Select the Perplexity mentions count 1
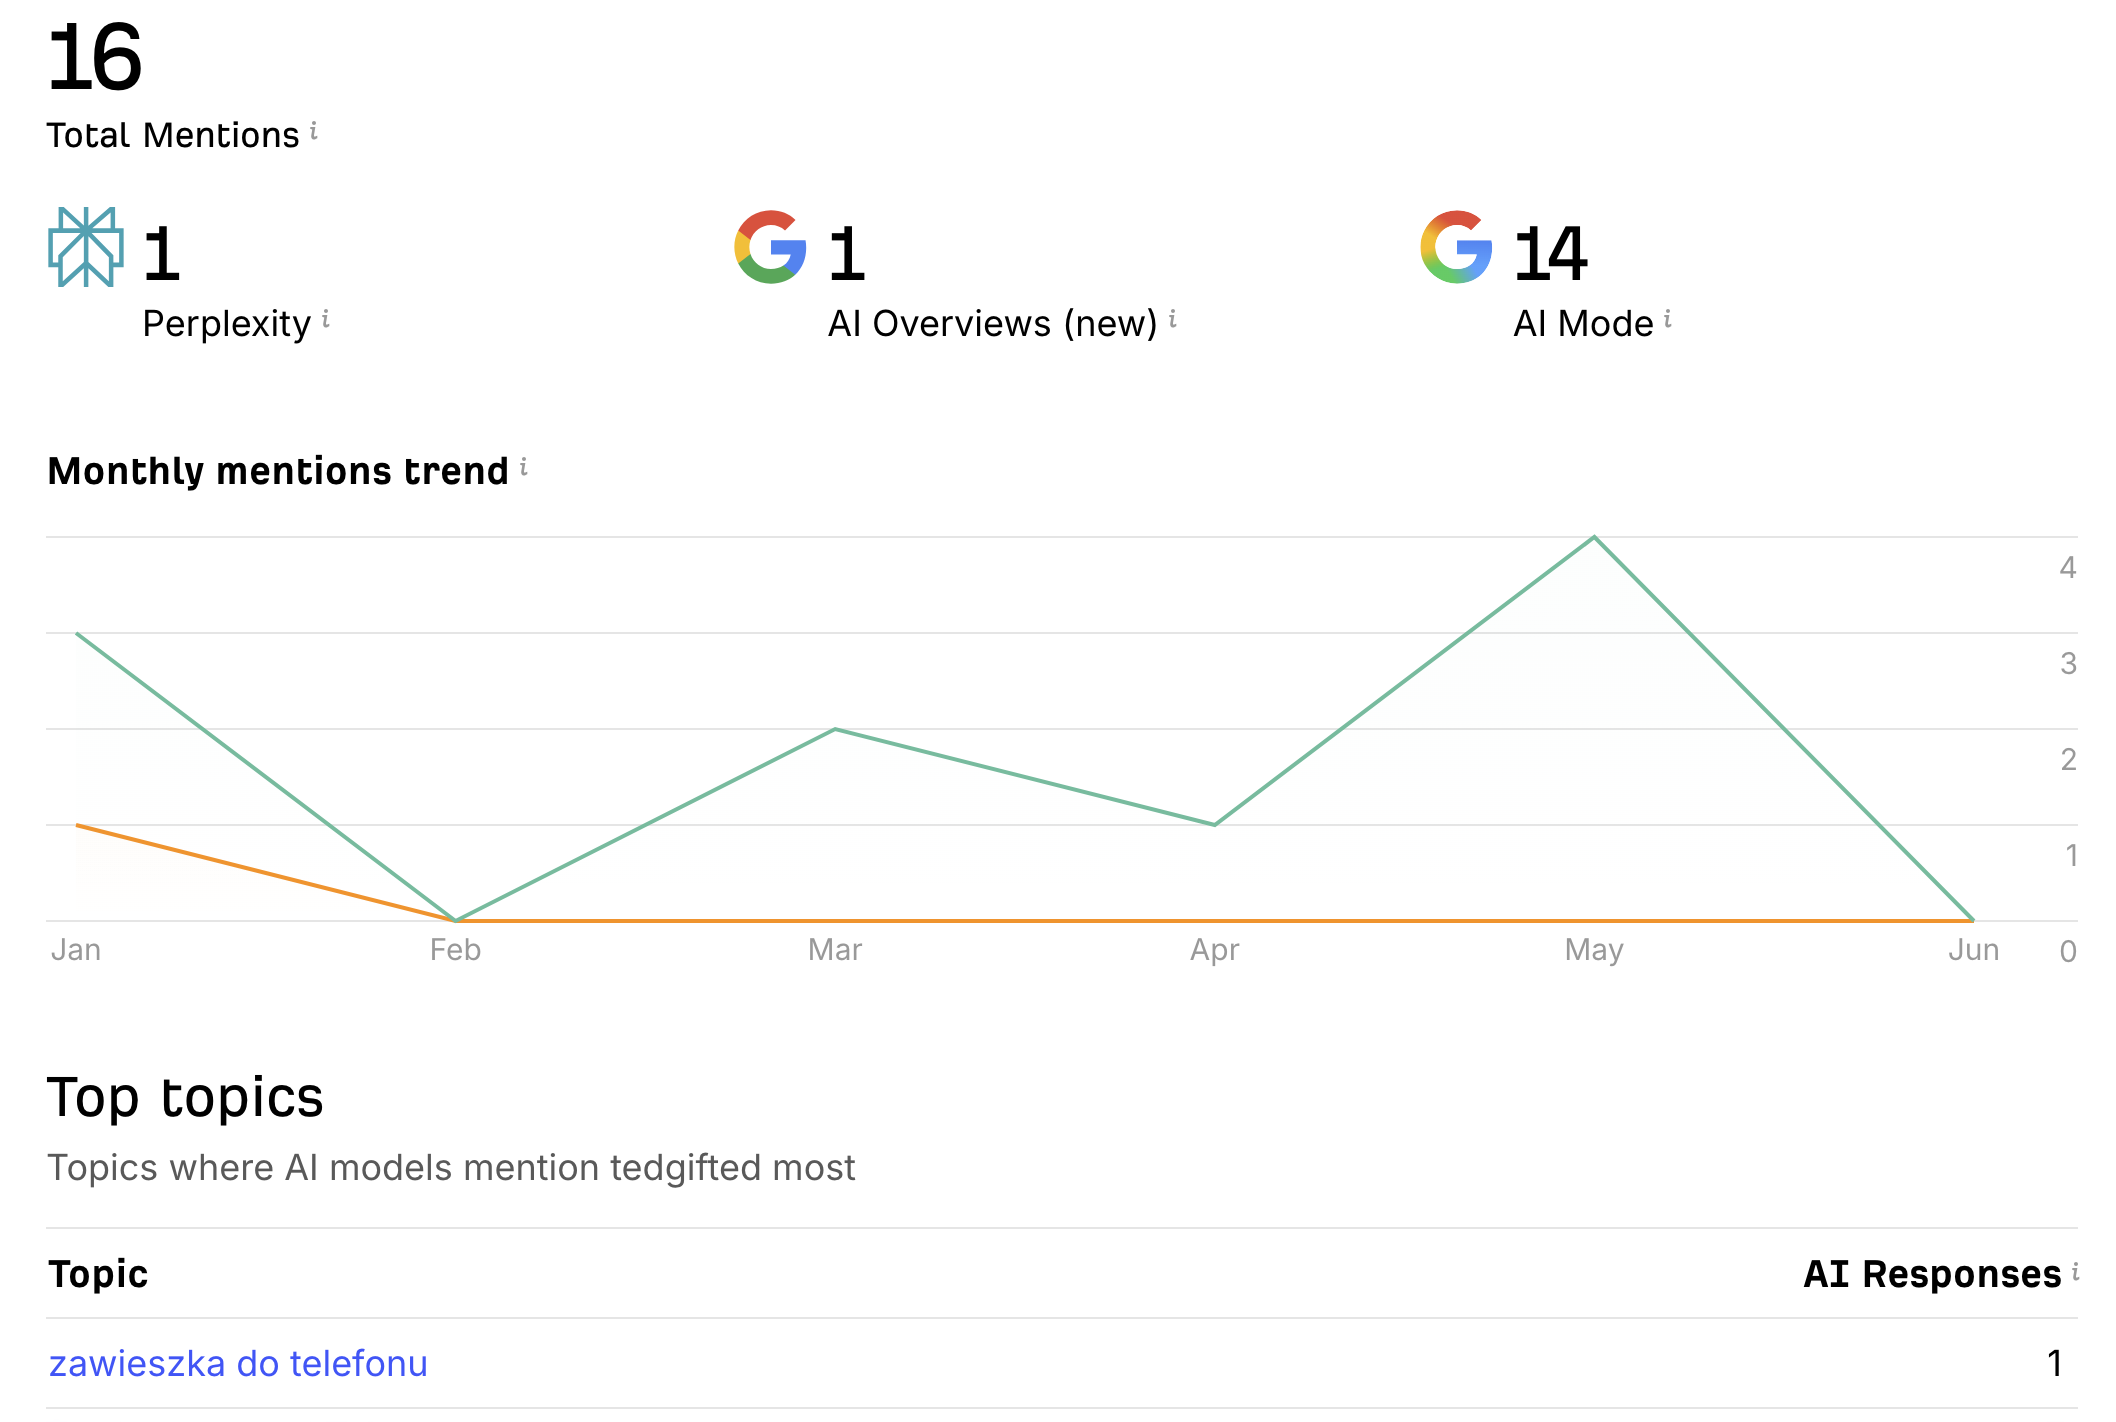The height and width of the screenshot is (1422, 2116). 161,254
